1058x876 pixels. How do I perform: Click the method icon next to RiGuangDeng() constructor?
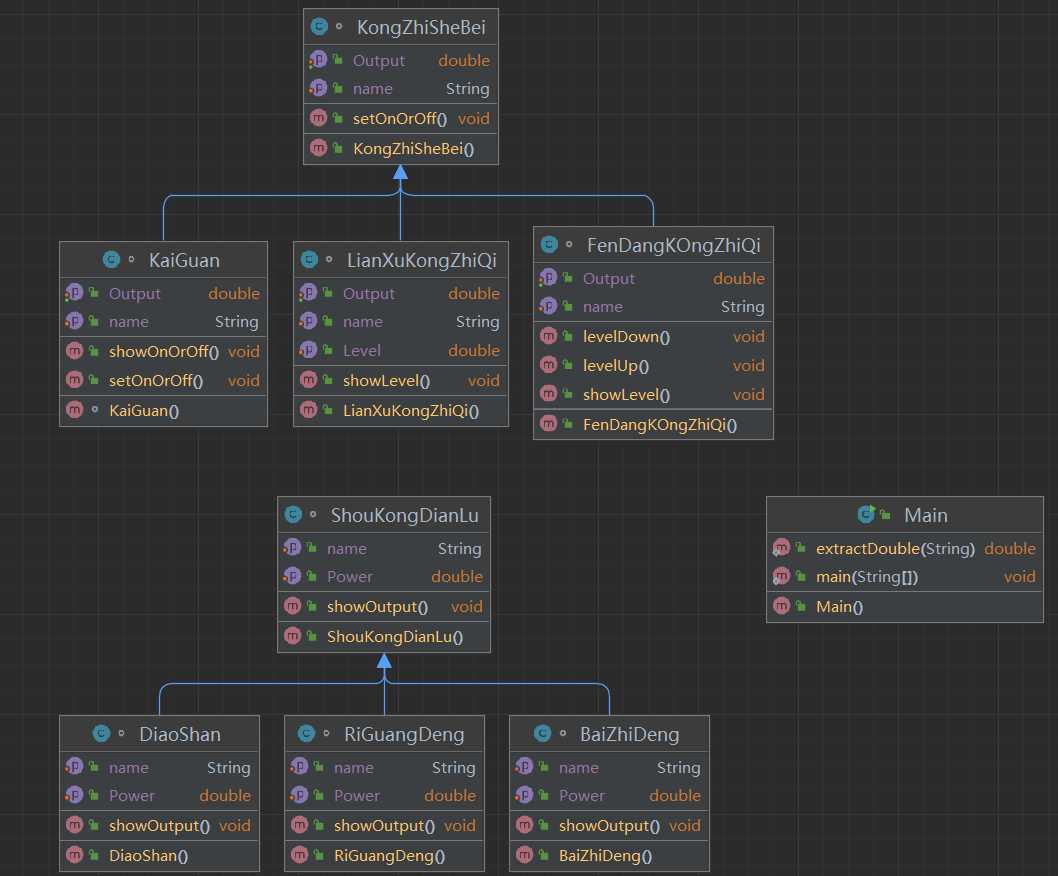coord(300,854)
